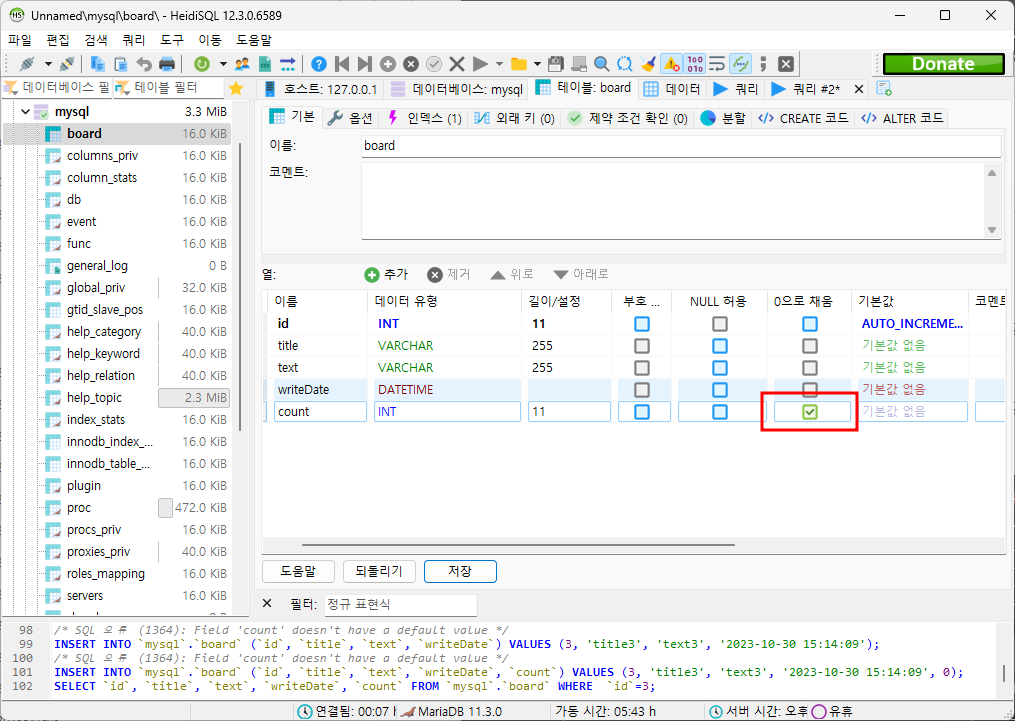Click the blue help question icon
Viewport: 1015px width, 721px height.
point(318,64)
